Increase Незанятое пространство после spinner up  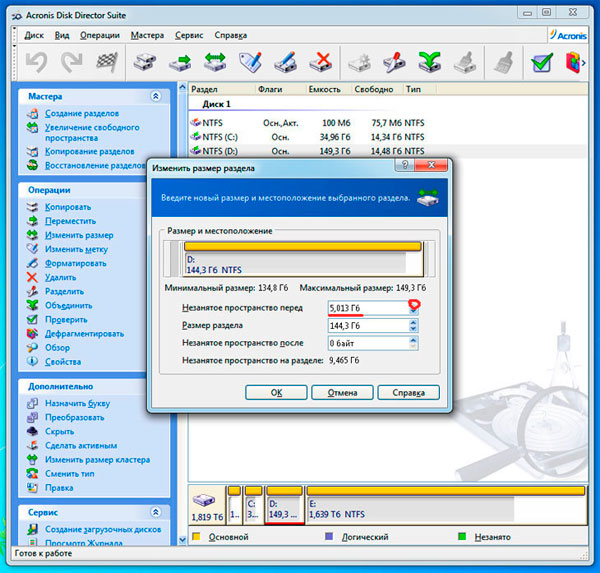(x=413, y=340)
